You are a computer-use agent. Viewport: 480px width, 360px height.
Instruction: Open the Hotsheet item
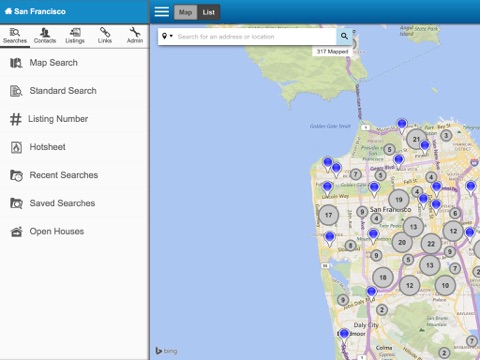(75, 147)
